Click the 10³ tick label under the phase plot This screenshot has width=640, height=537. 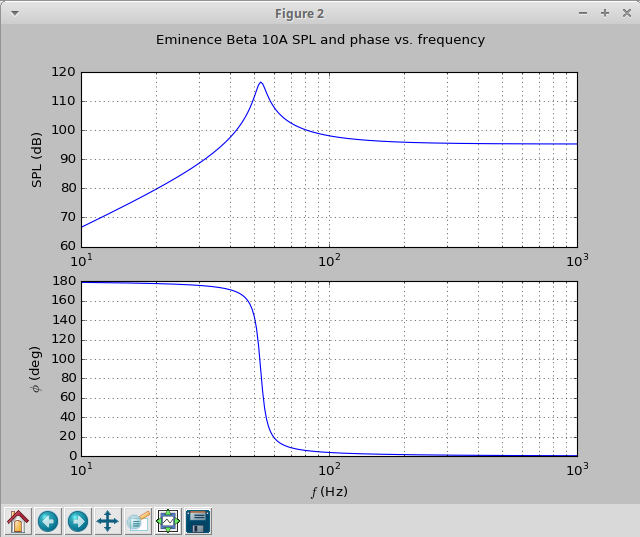577,470
